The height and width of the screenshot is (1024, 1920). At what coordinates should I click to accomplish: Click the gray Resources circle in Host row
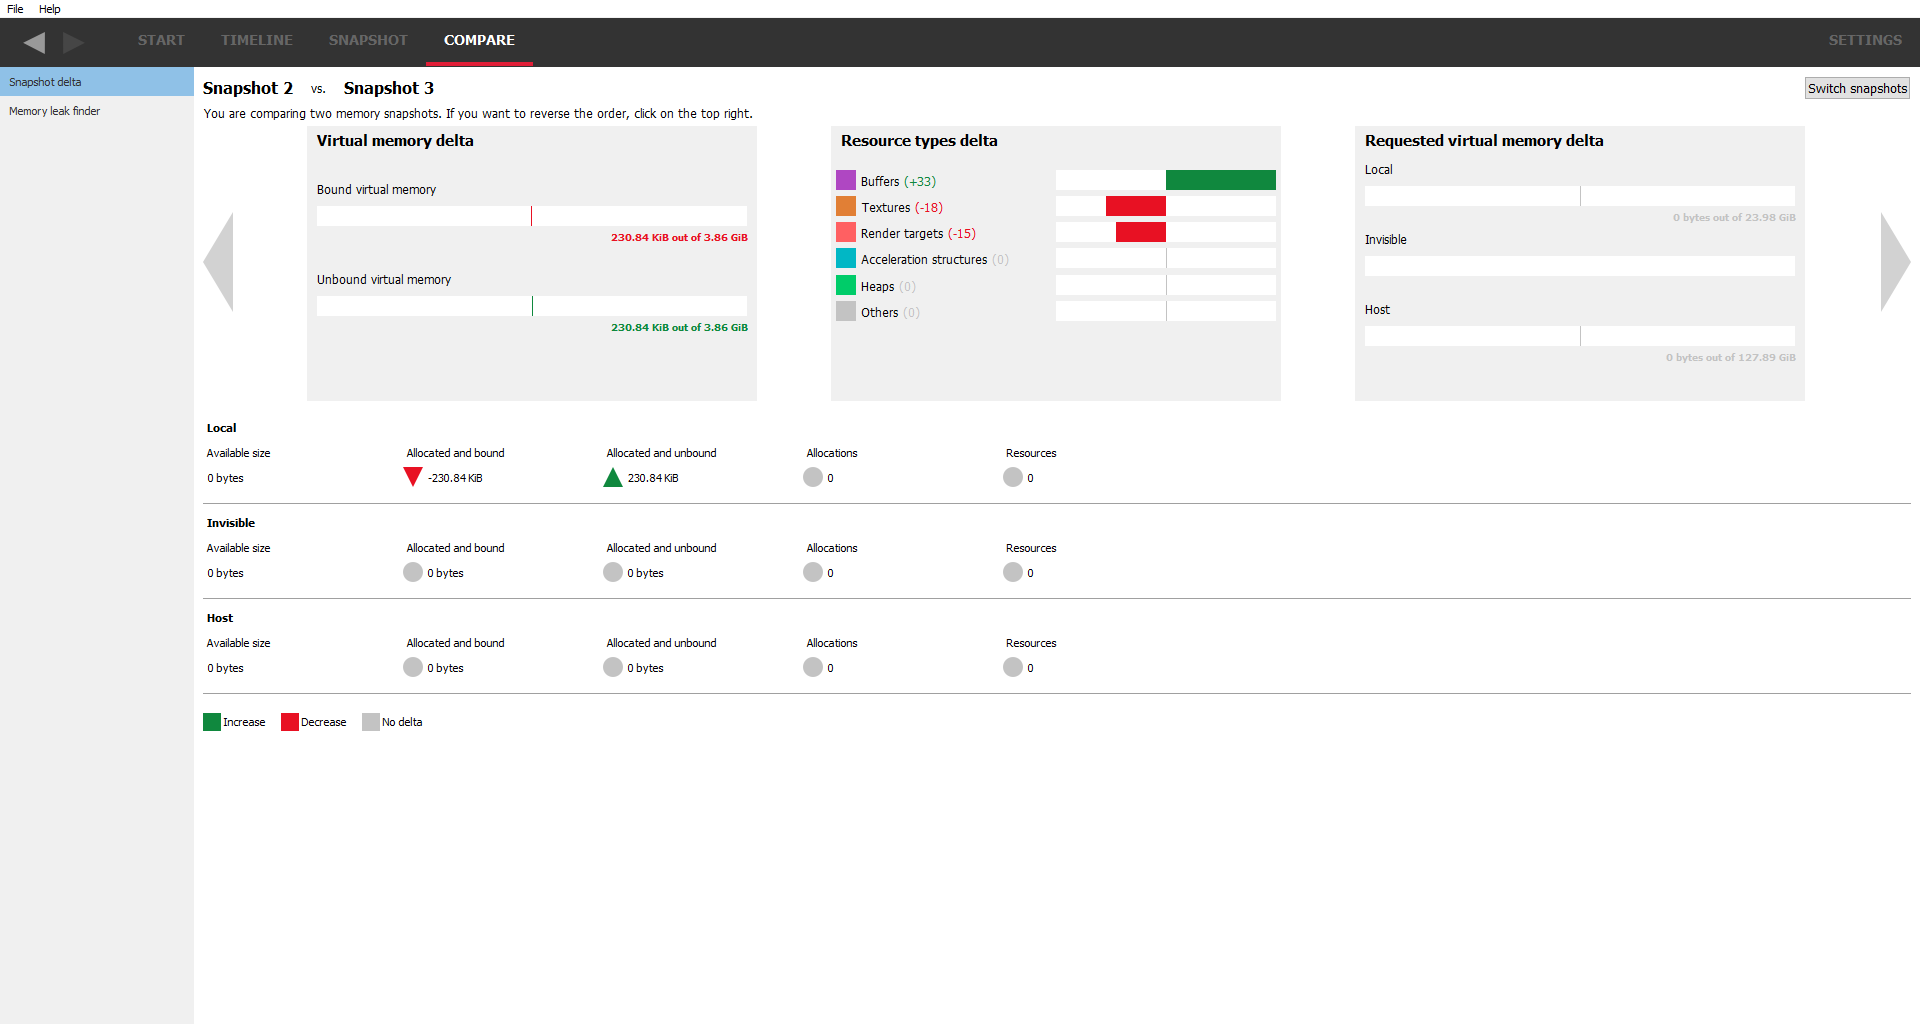point(1013,668)
